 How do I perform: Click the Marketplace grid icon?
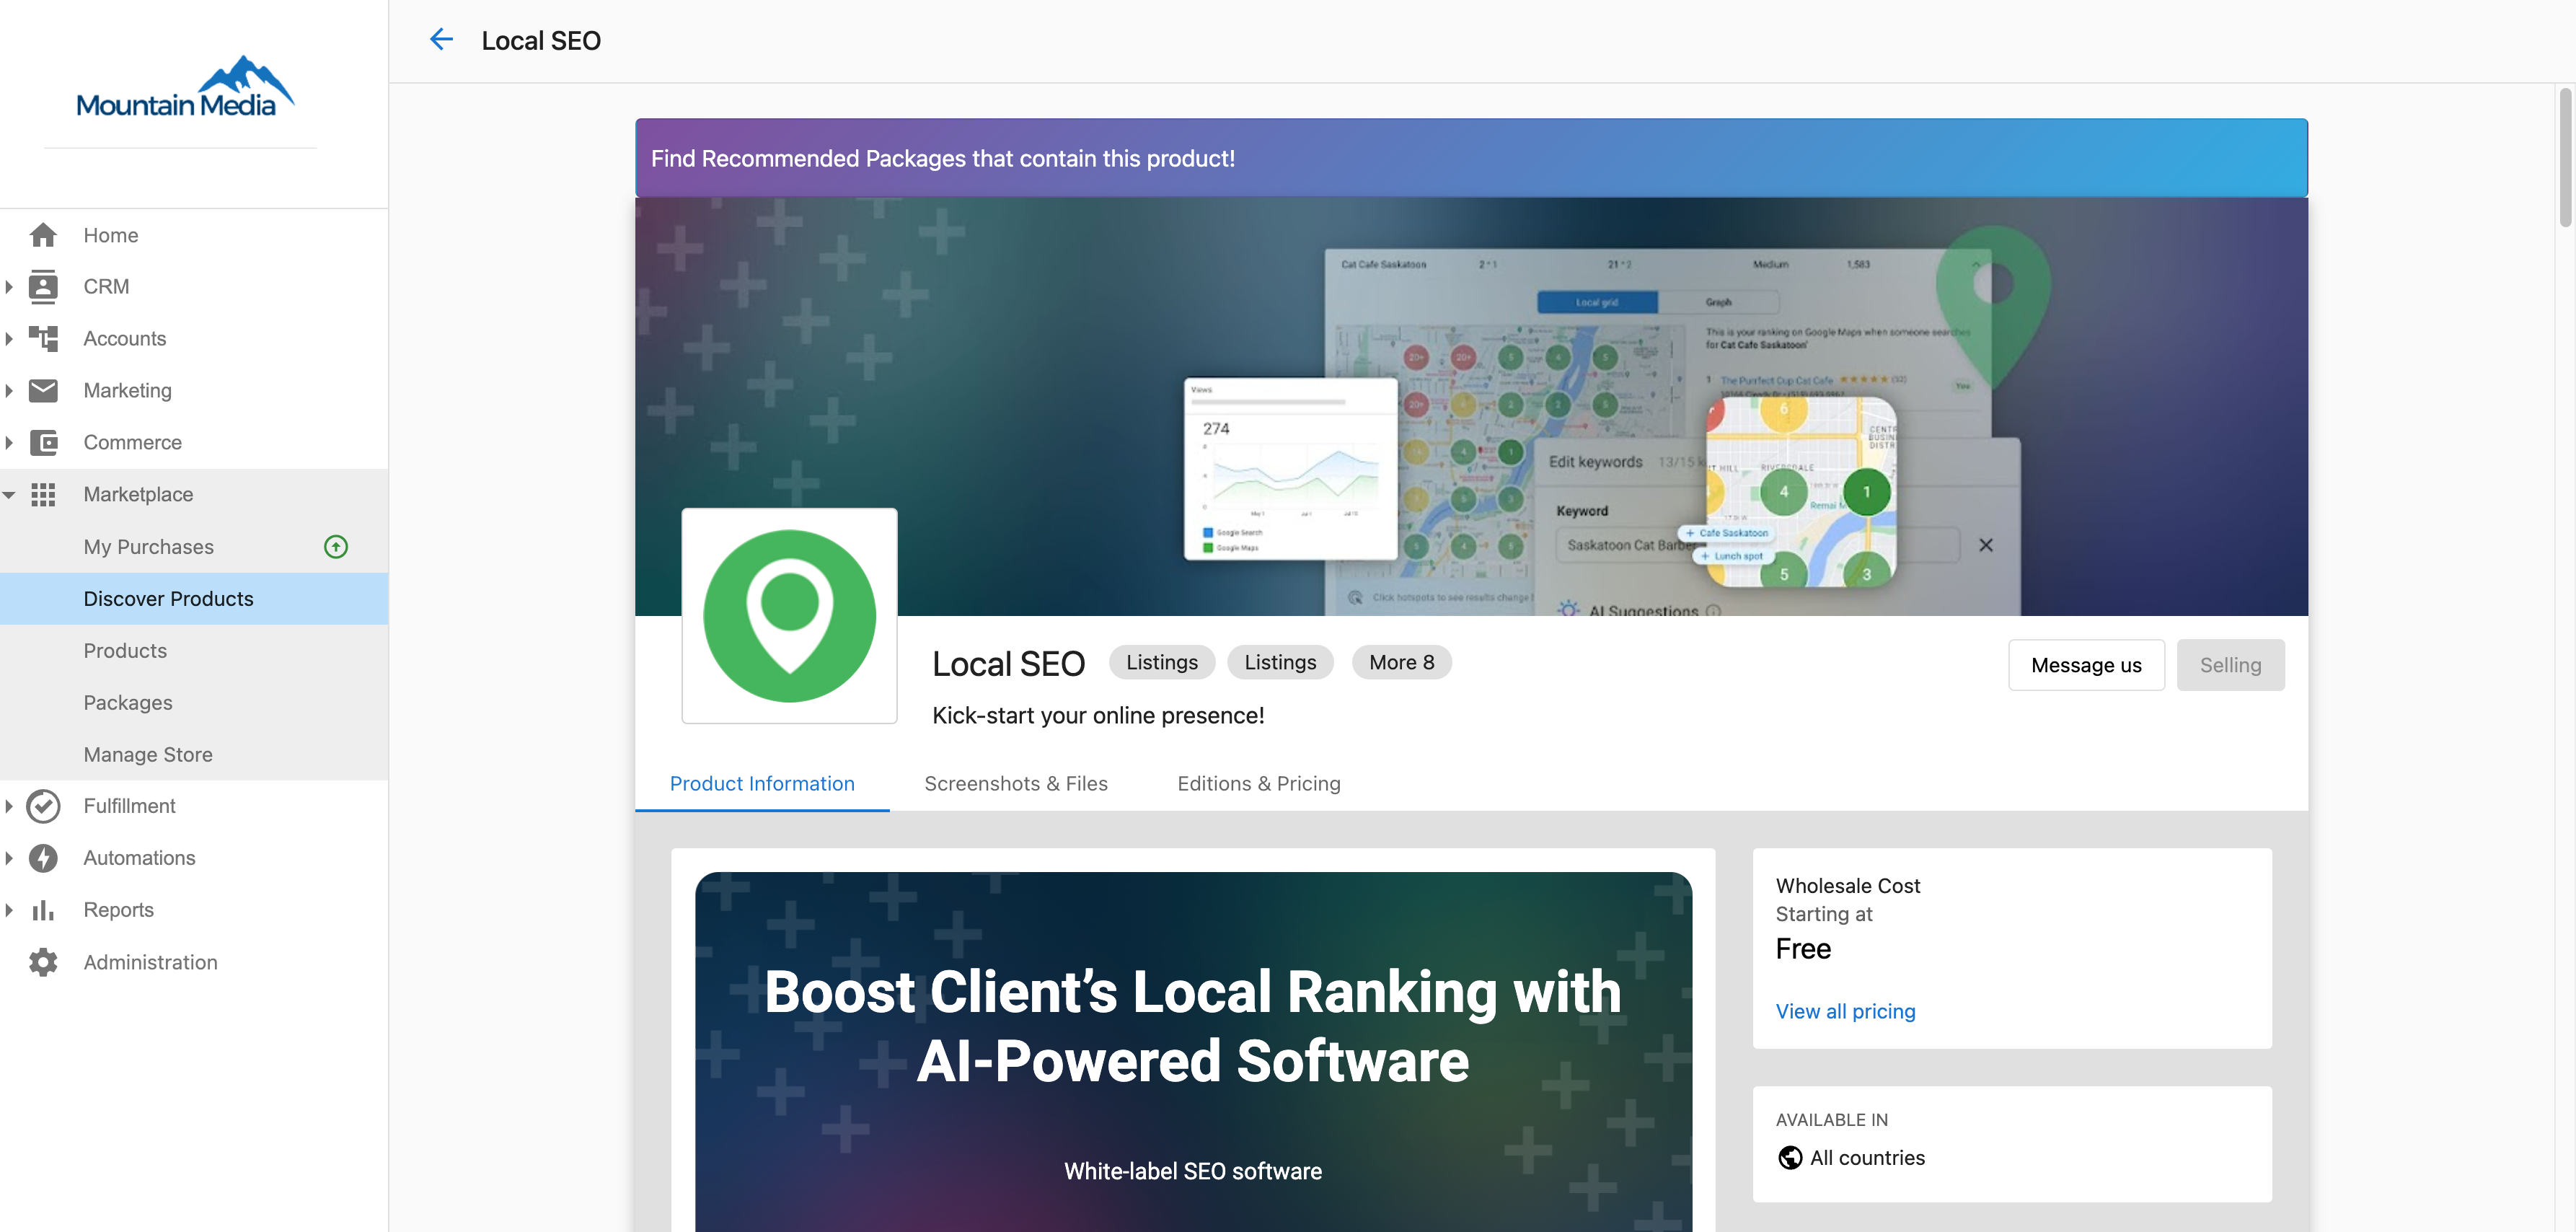43,495
